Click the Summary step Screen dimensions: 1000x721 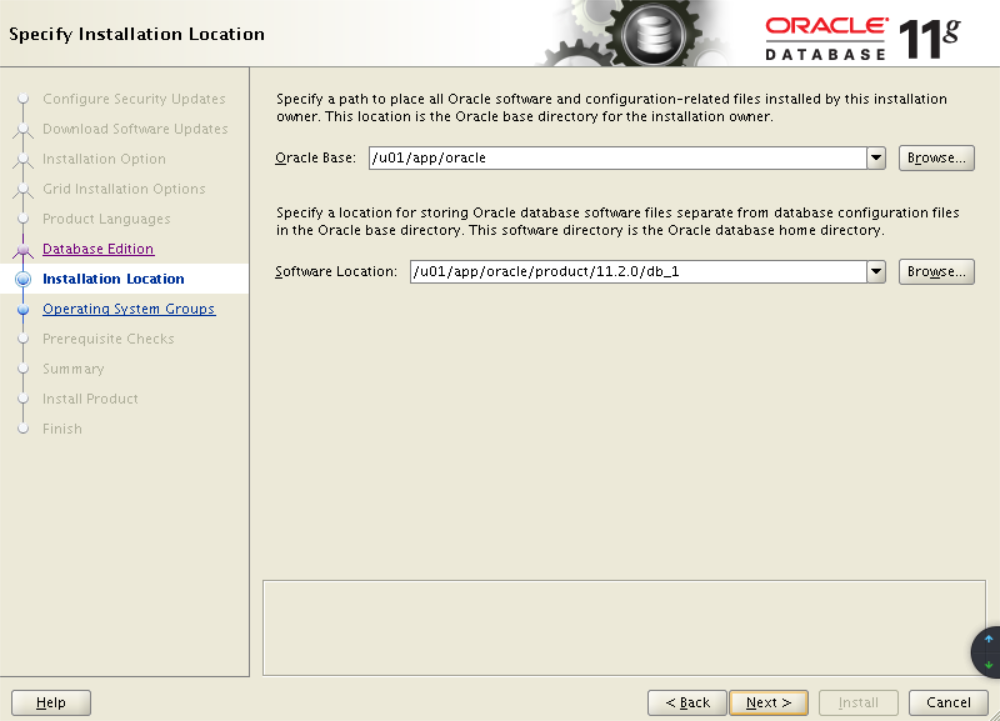coord(73,368)
